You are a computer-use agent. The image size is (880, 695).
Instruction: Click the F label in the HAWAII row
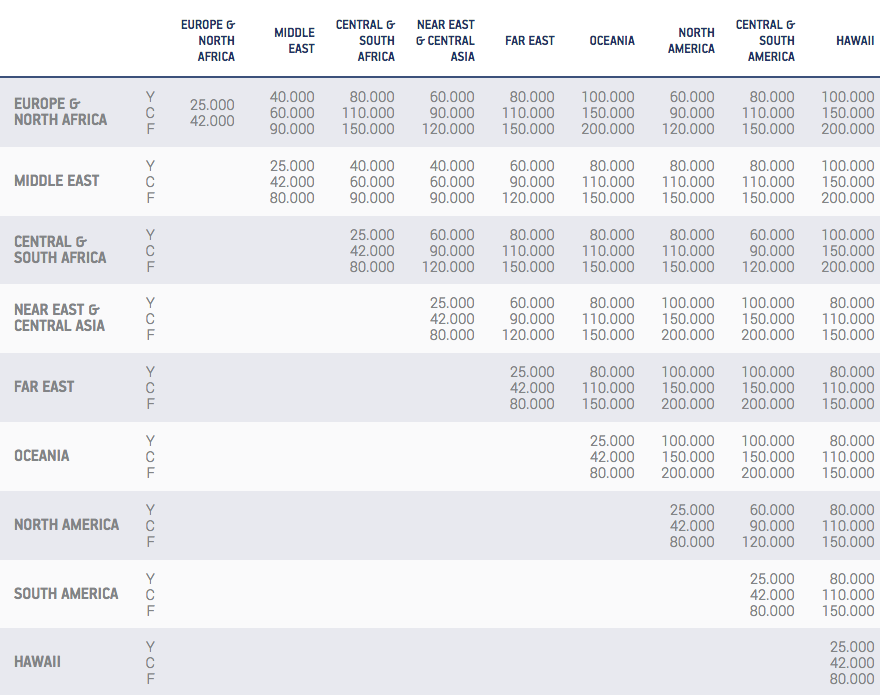tap(150, 679)
